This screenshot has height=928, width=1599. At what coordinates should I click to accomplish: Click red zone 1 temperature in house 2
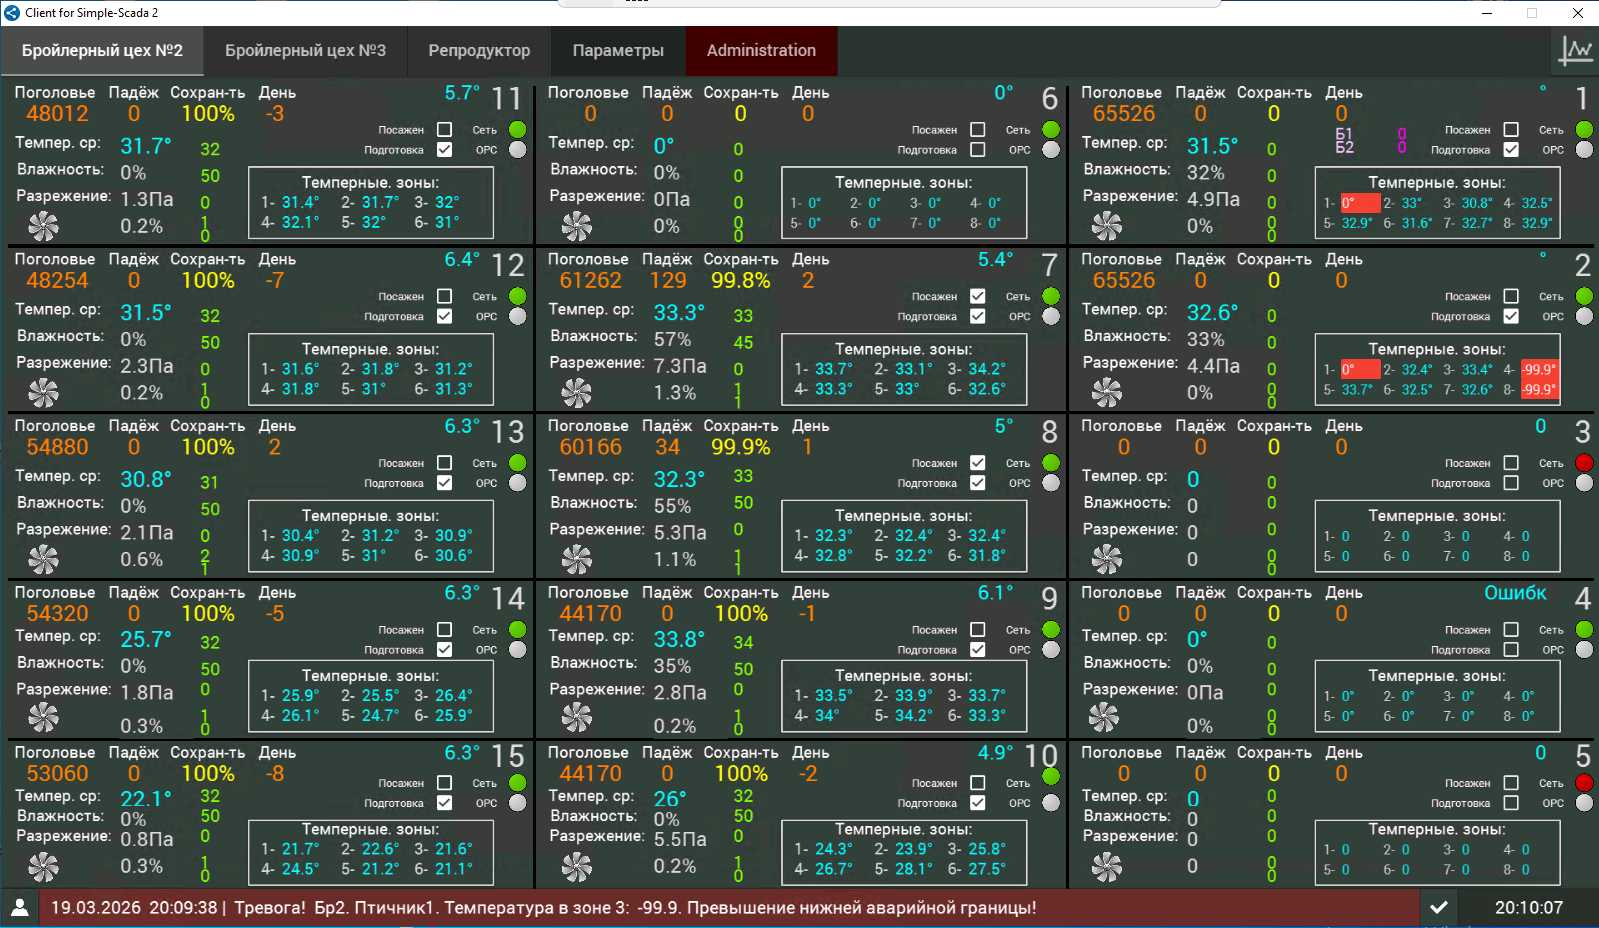pyautogui.click(x=1359, y=369)
